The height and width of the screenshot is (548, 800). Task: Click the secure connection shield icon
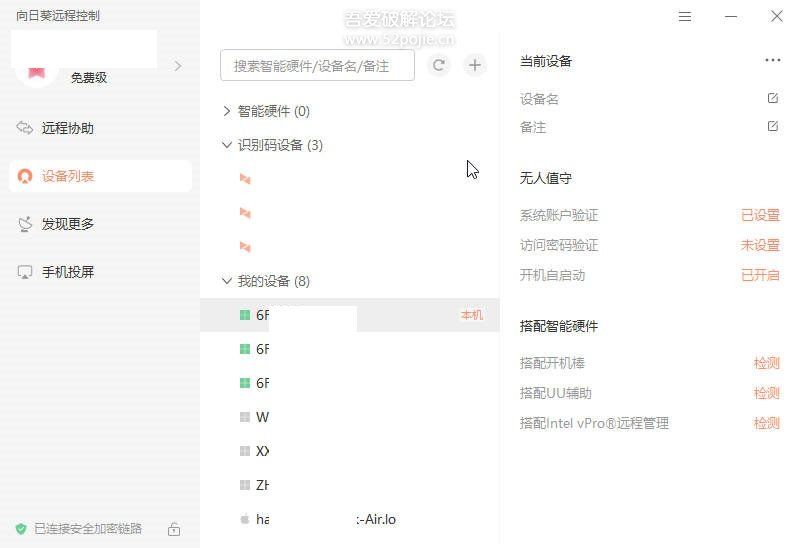[x=21, y=529]
